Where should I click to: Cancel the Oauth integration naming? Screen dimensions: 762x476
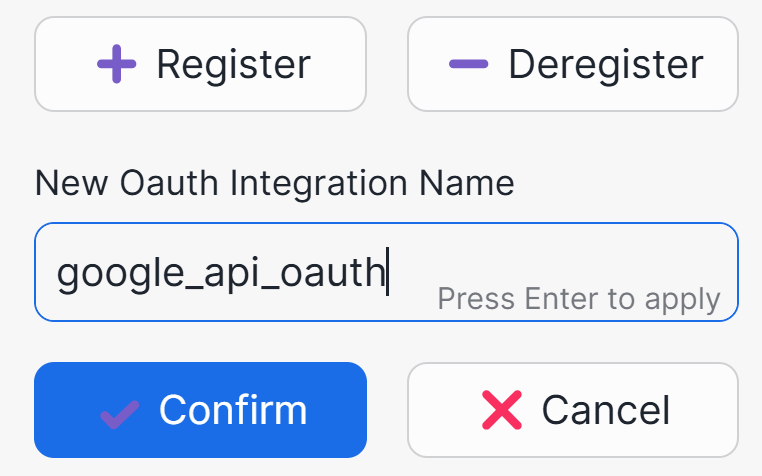(x=573, y=410)
